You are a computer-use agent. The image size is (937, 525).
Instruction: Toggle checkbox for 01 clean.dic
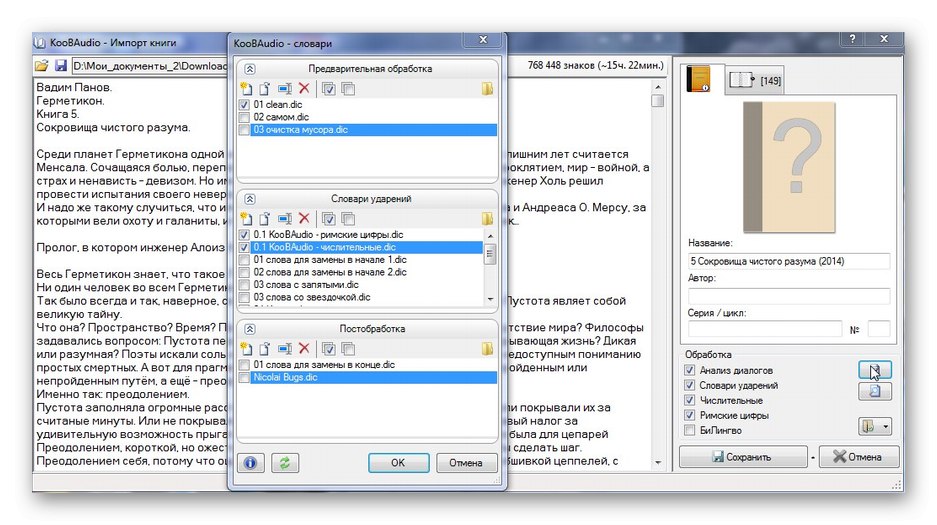click(244, 105)
